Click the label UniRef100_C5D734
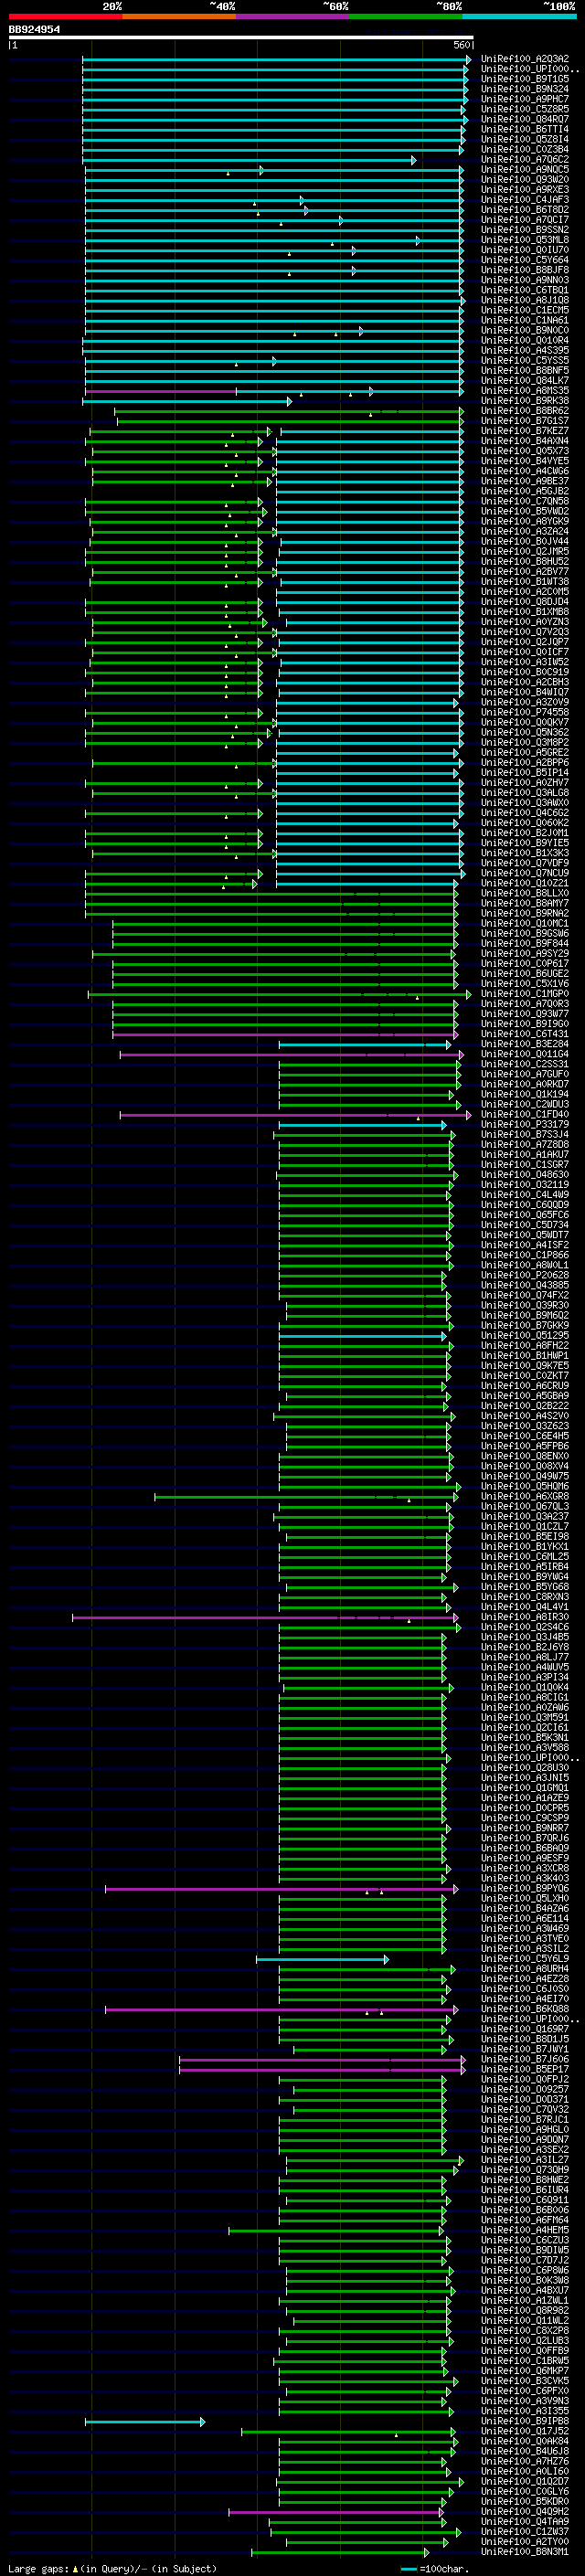This screenshot has width=585, height=2576. (x=525, y=1225)
